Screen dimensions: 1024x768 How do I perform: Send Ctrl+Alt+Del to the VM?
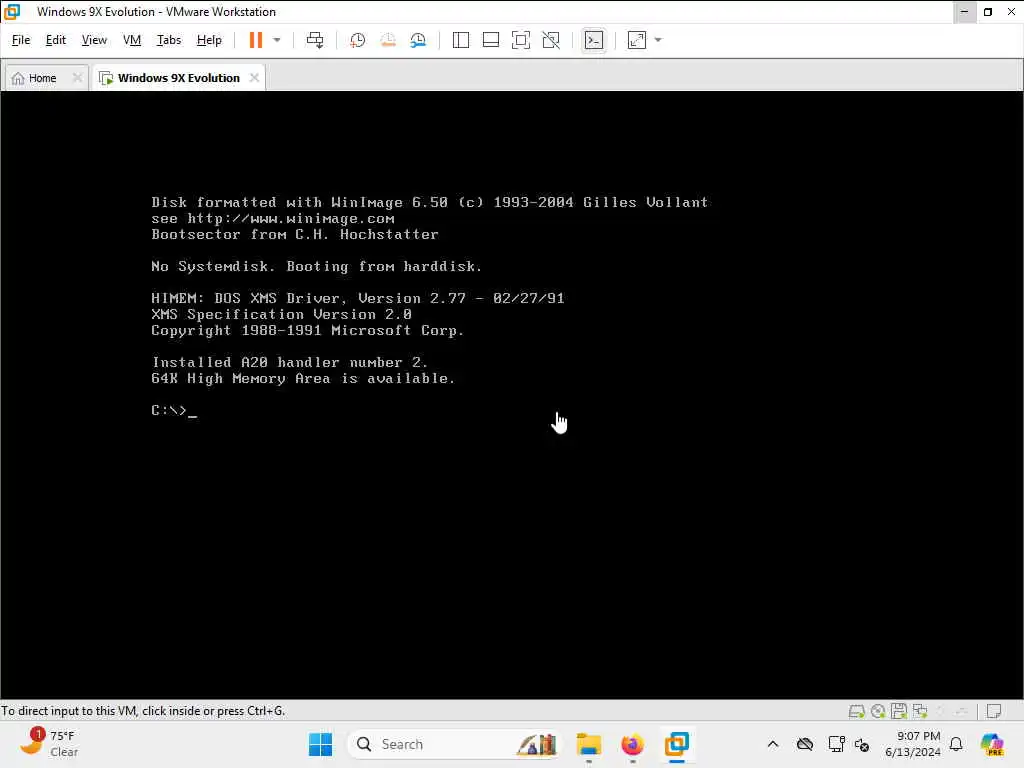pyautogui.click(x=315, y=40)
